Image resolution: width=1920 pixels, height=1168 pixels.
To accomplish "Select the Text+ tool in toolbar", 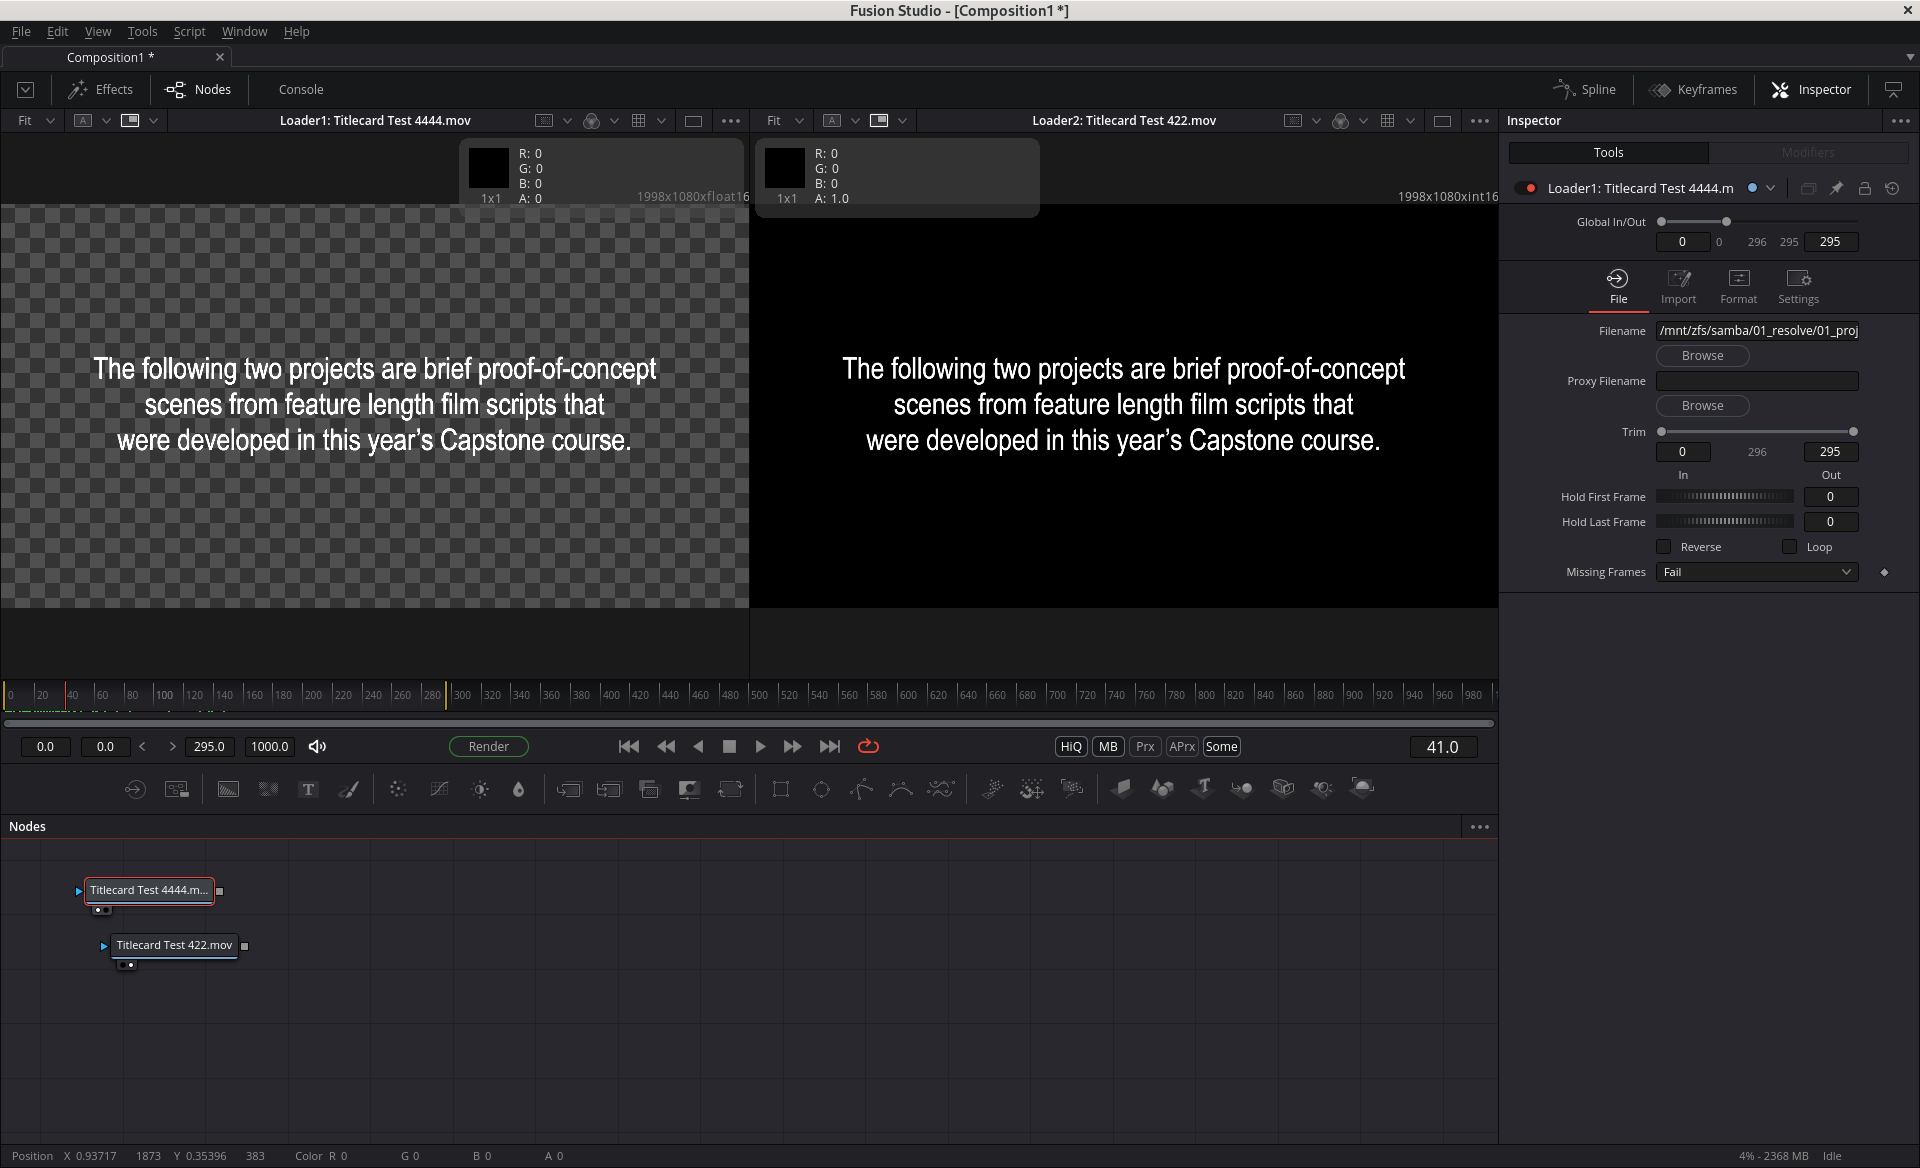I will 308,789.
